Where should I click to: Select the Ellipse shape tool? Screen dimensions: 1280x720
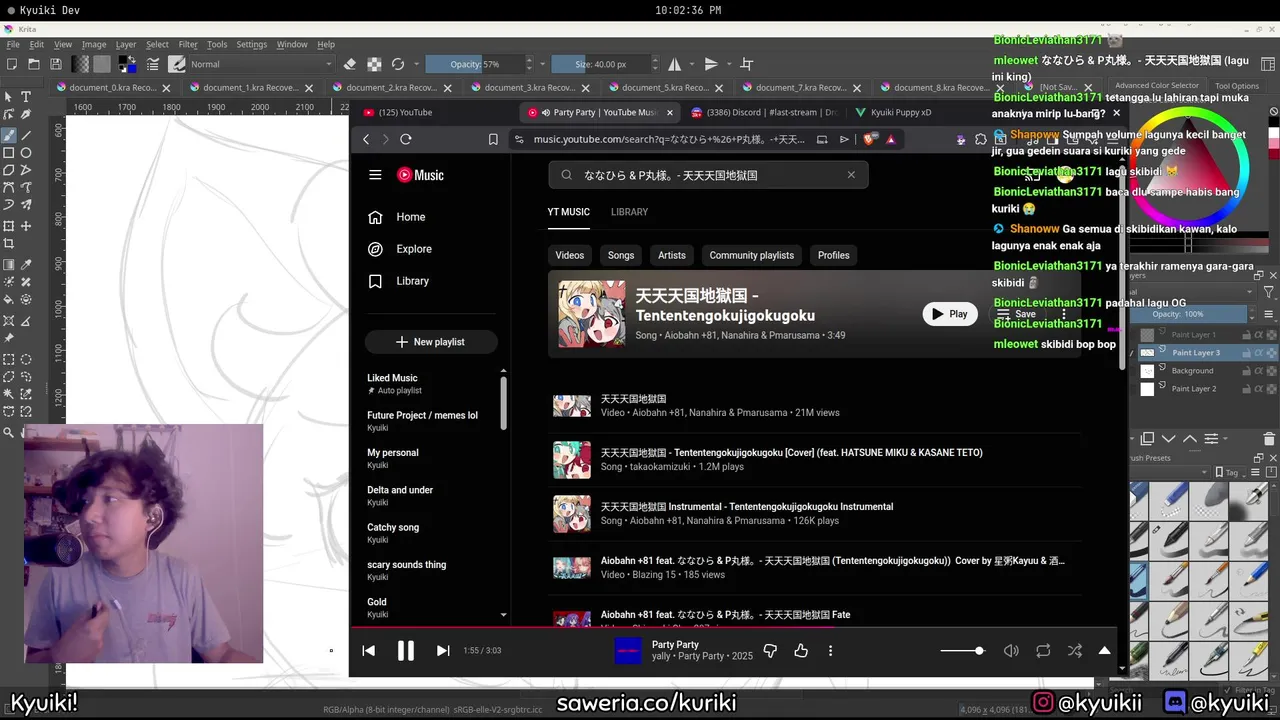[x=26, y=153]
